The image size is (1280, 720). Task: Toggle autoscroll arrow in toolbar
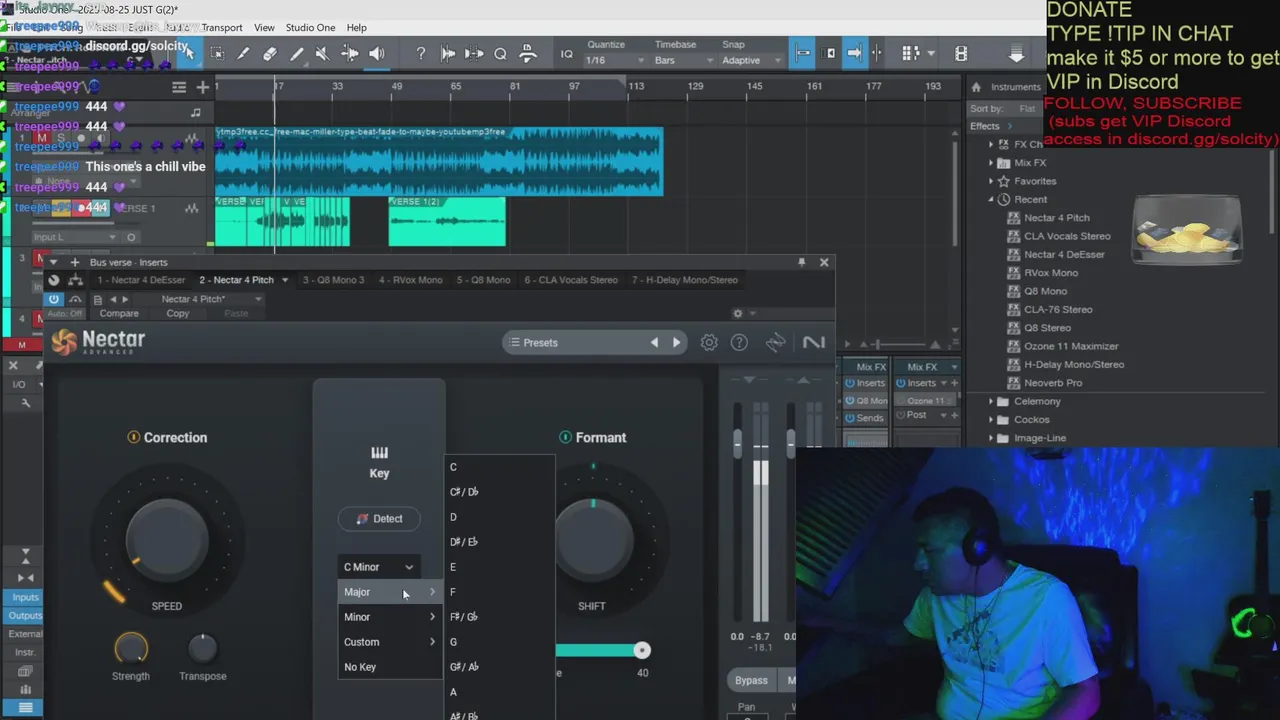pyautogui.click(x=855, y=54)
